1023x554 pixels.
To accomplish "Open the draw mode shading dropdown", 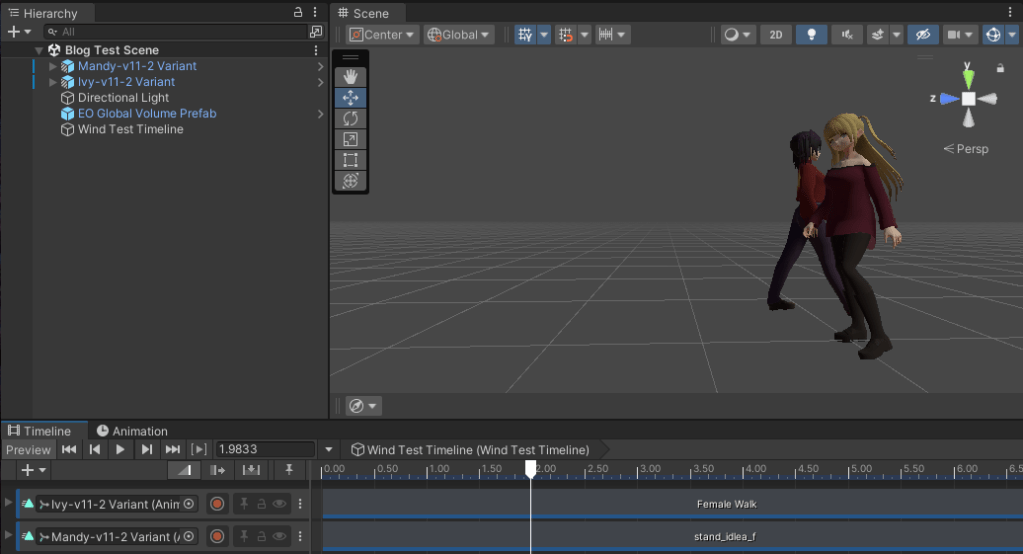I will [738, 35].
